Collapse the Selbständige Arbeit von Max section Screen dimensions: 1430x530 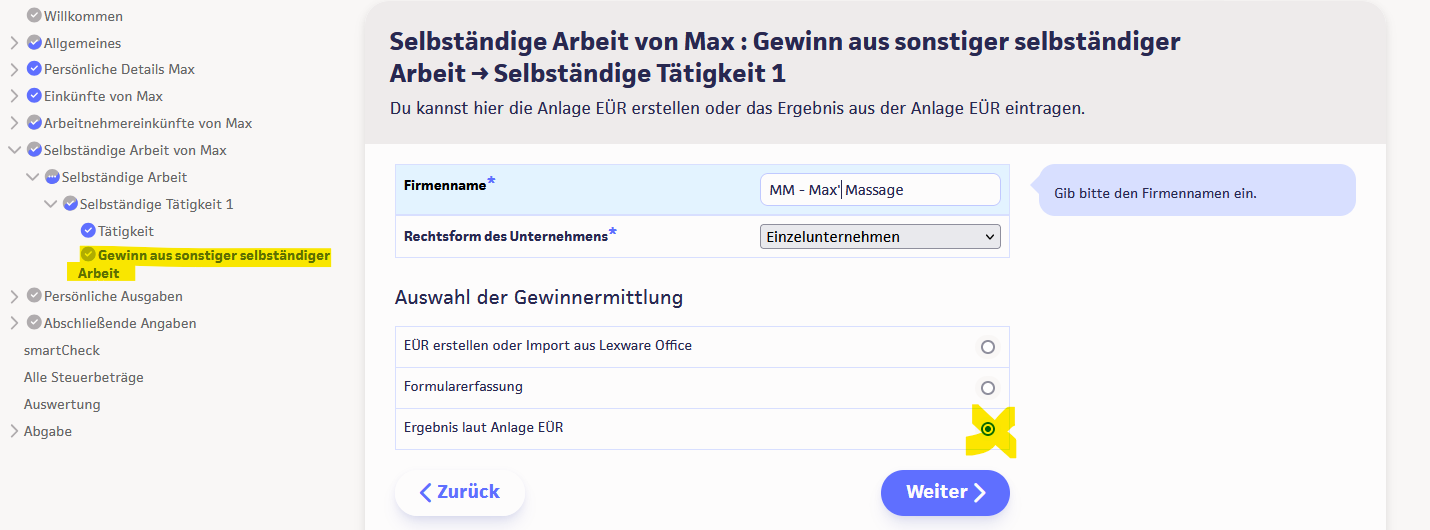[x=14, y=150]
